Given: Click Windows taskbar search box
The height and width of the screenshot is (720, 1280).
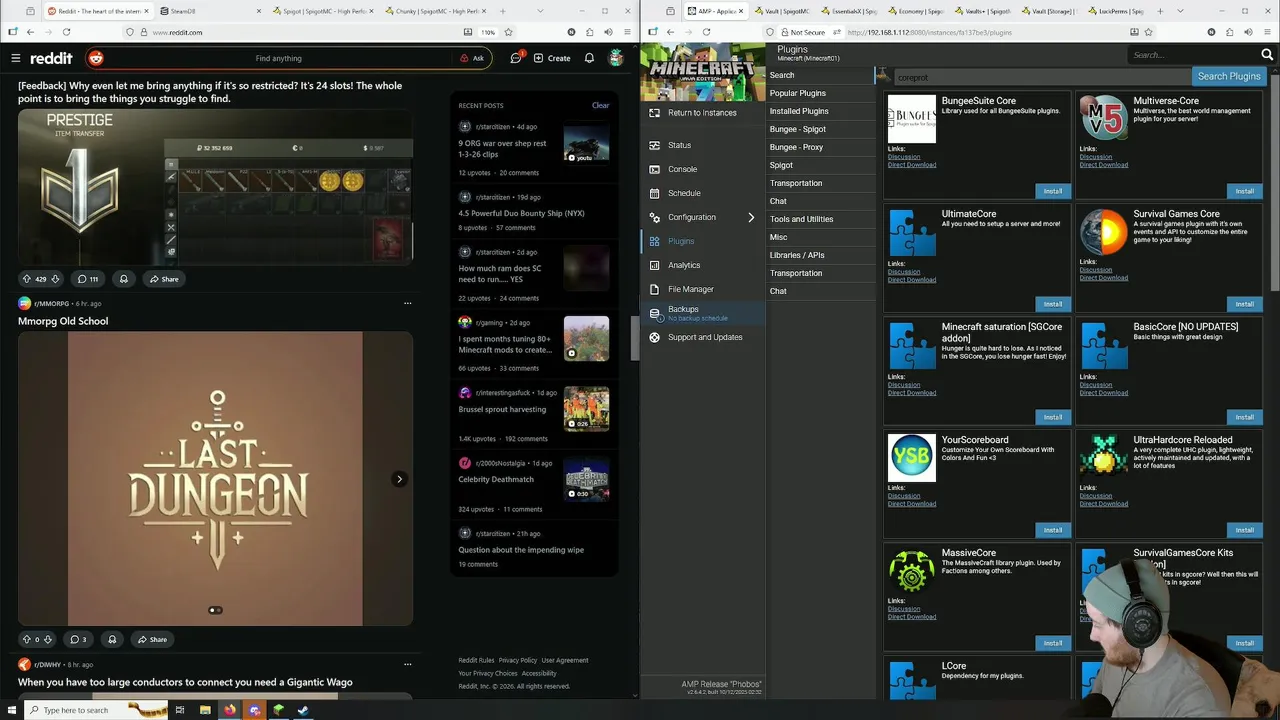Looking at the screenshot, I should [98, 710].
